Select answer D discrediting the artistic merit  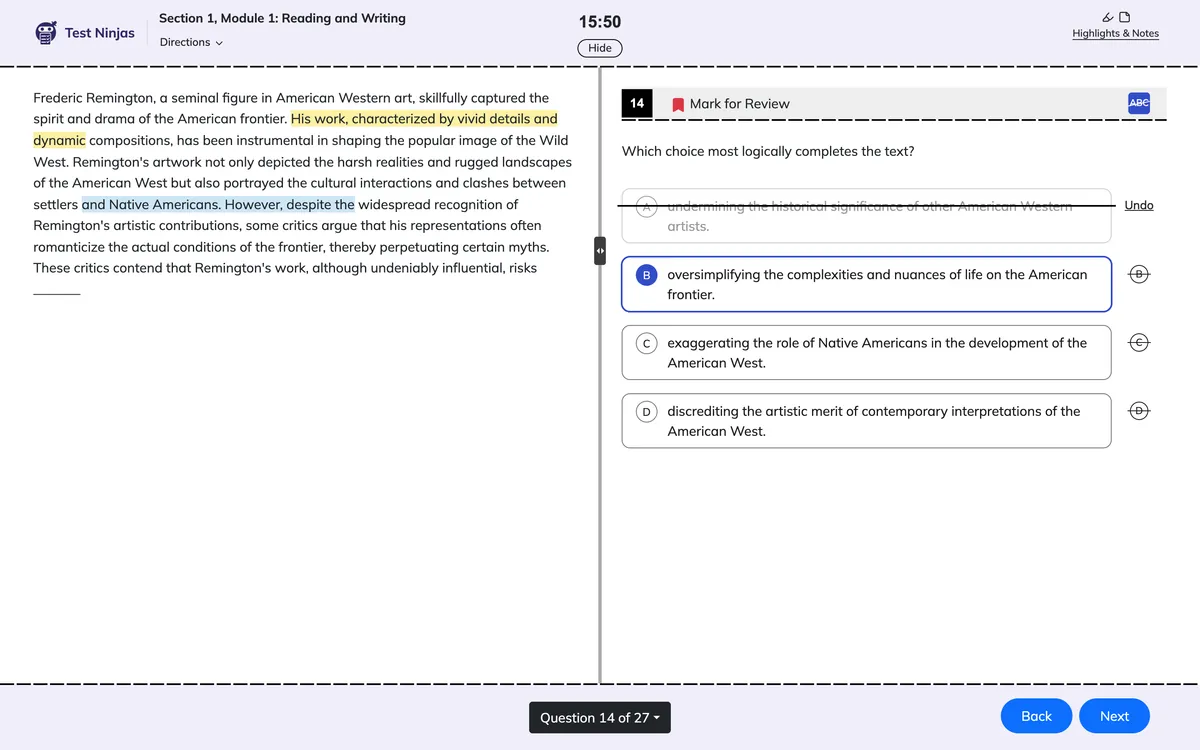(866, 421)
